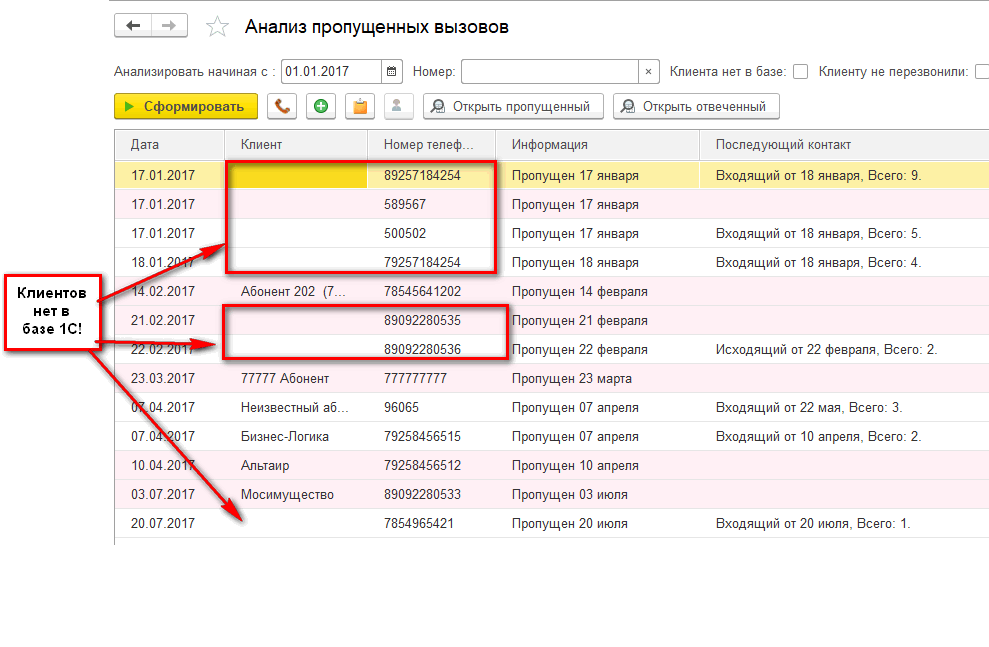The width and height of the screenshot is (989, 647).
Task: Click the forward navigation arrow
Action: 170,26
